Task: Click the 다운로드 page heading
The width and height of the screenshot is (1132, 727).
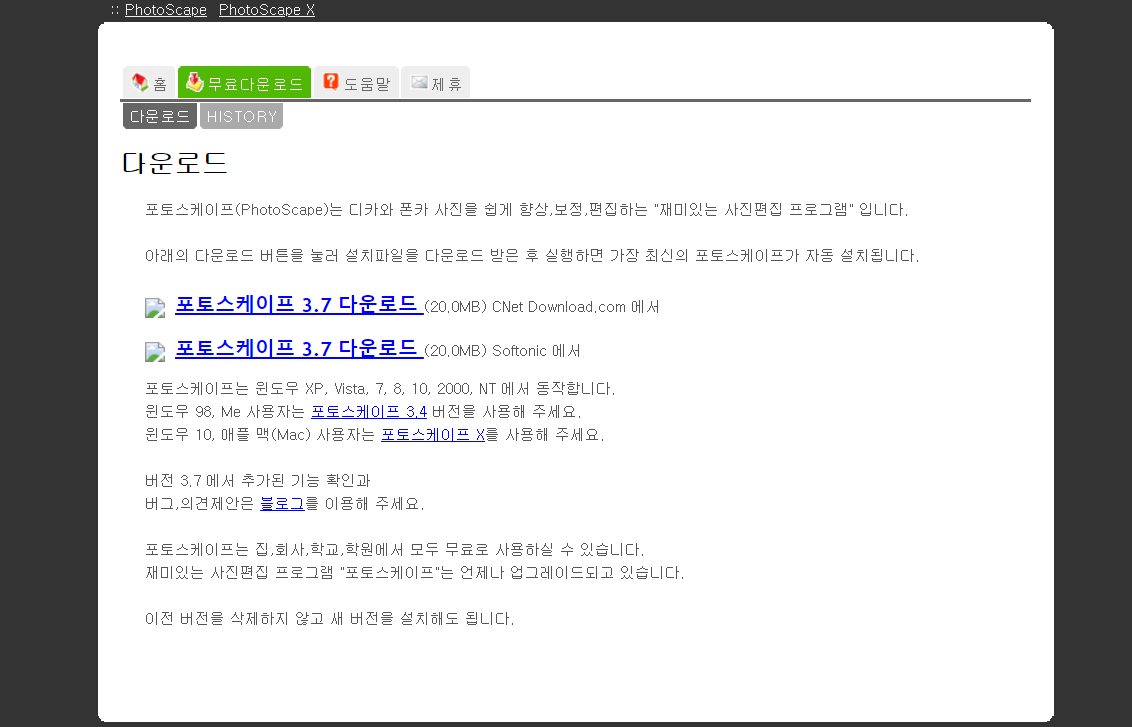Action: point(175,163)
